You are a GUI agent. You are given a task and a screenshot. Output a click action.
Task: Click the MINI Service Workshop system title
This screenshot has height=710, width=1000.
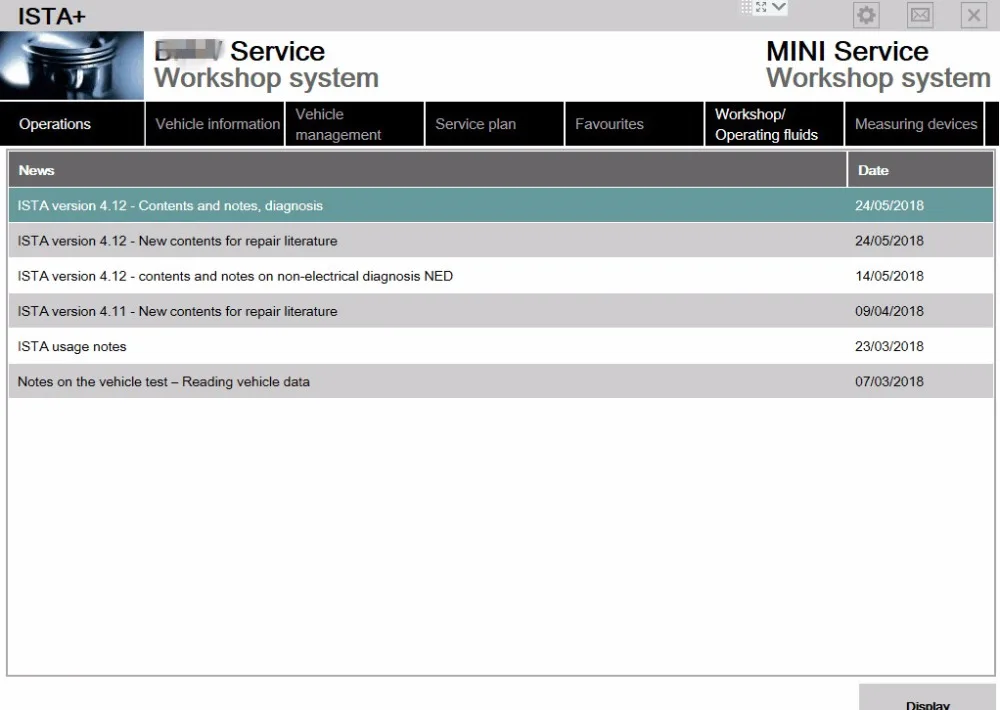878,64
